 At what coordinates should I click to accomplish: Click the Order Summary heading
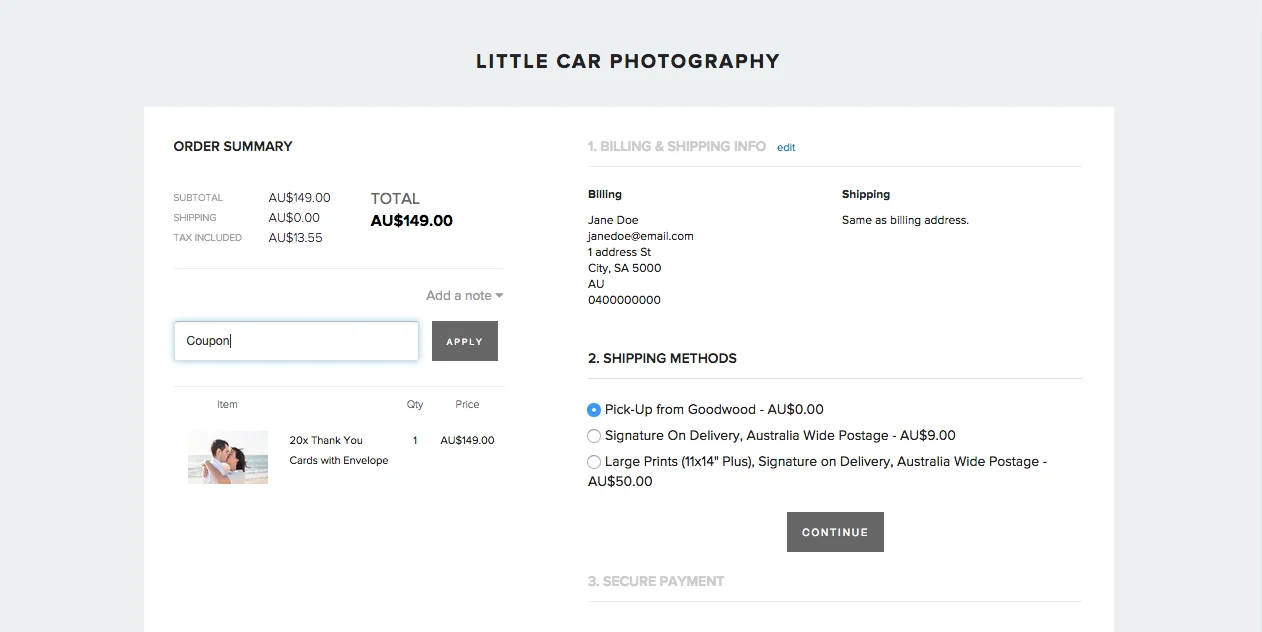click(233, 146)
